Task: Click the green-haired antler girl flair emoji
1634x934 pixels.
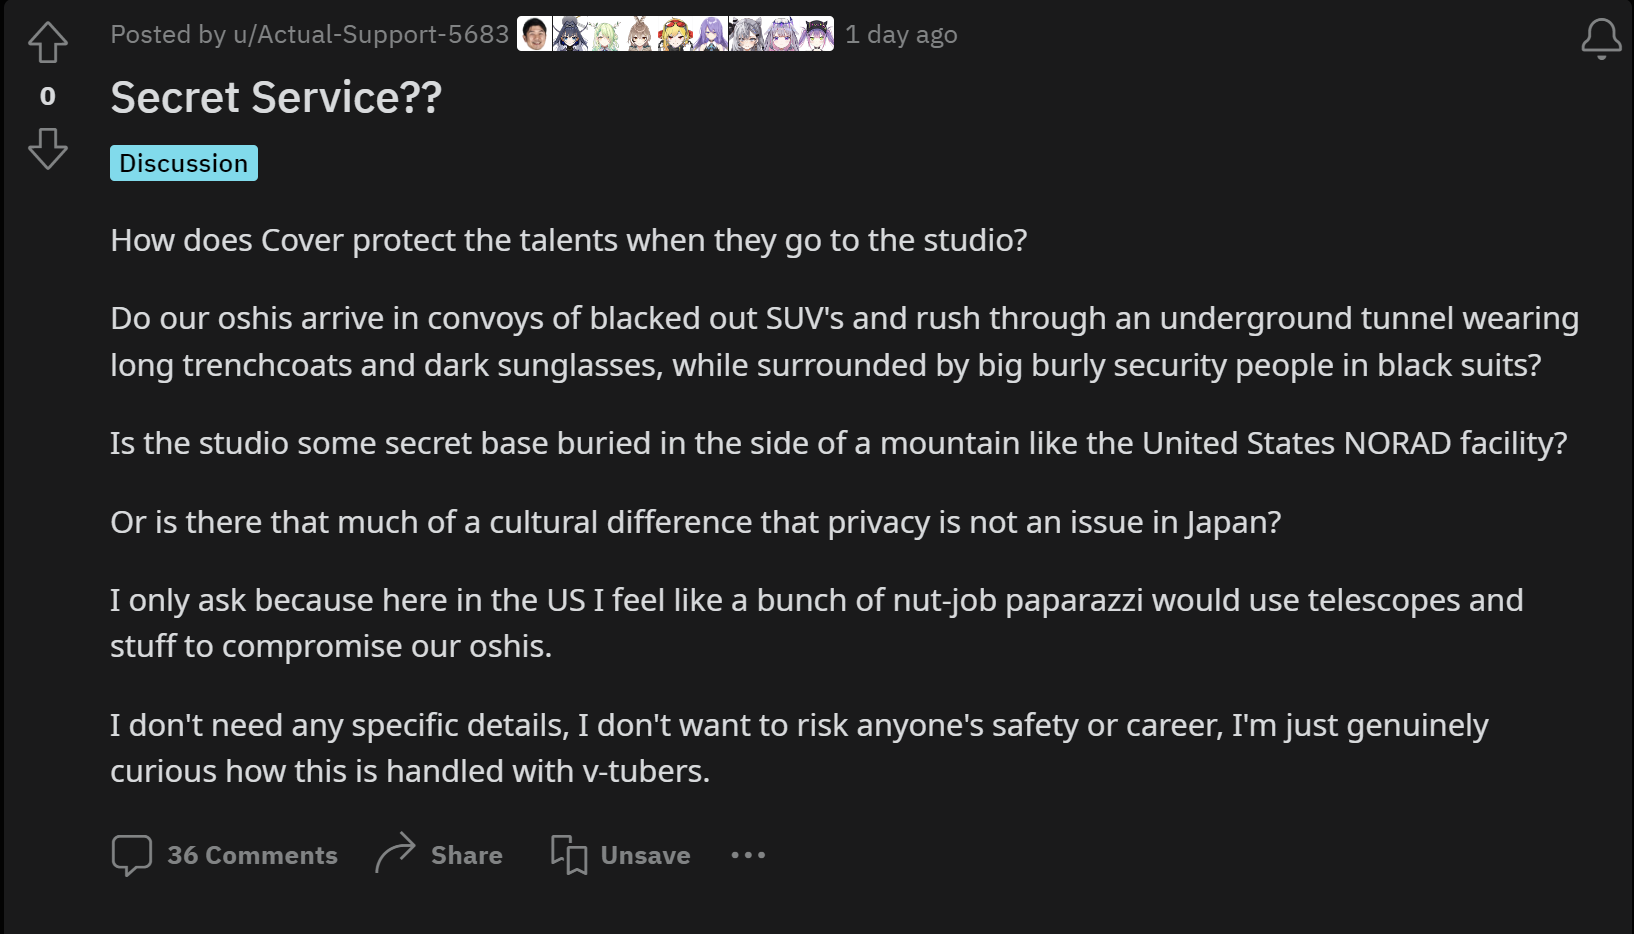Action: (605, 34)
